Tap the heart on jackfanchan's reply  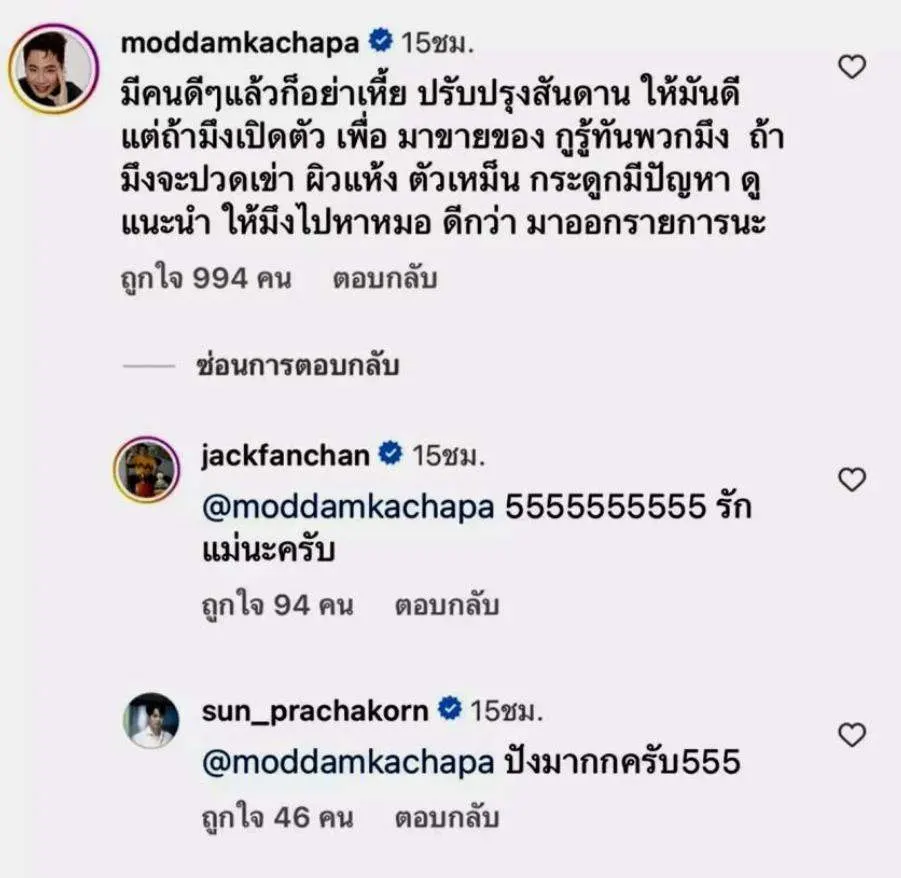pyautogui.click(x=852, y=480)
